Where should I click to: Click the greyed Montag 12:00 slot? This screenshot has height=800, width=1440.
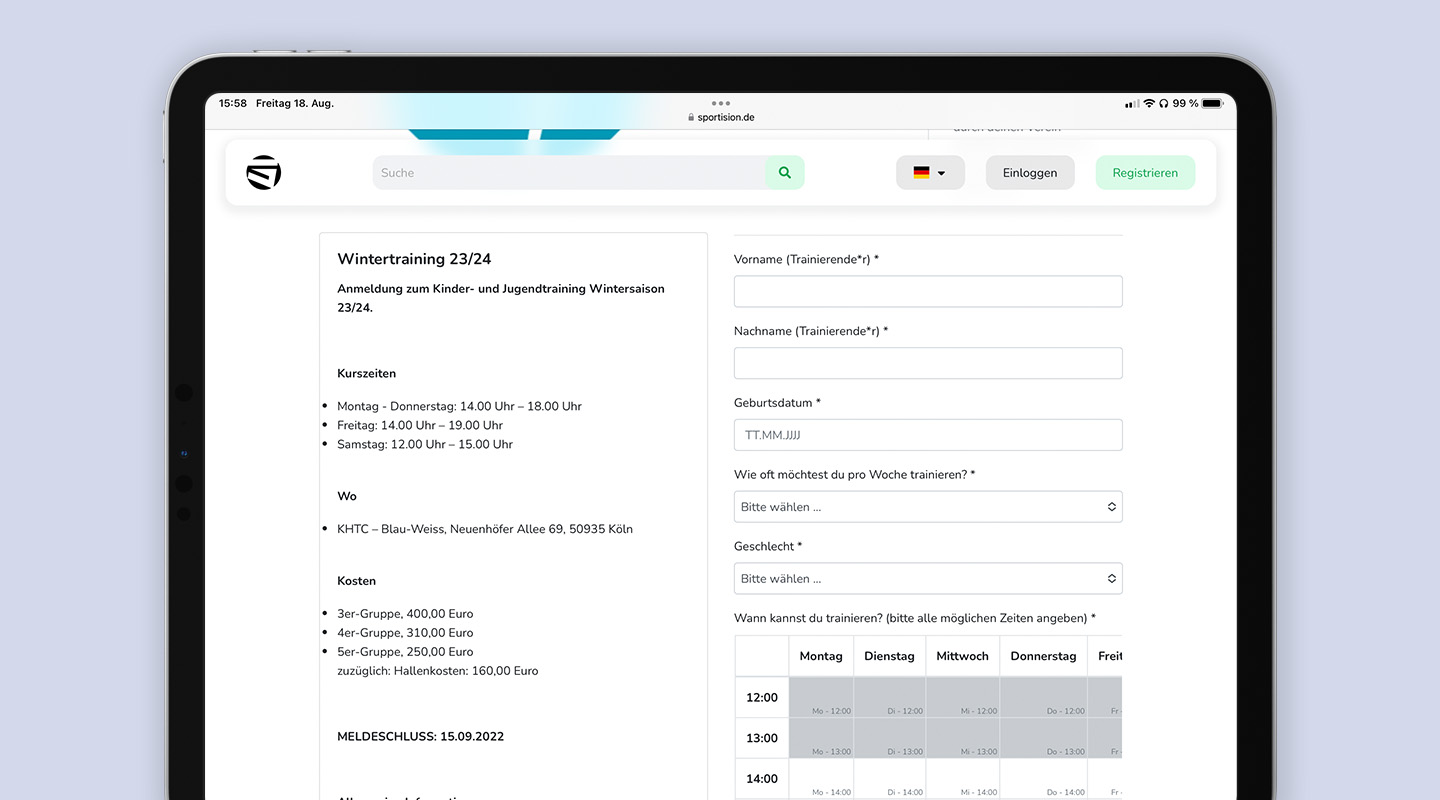tap(821, 697)
